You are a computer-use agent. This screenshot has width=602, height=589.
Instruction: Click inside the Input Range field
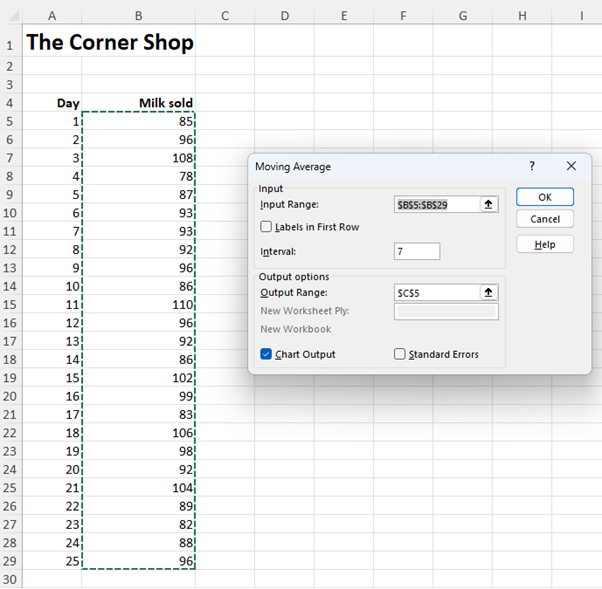coord(438,204)
